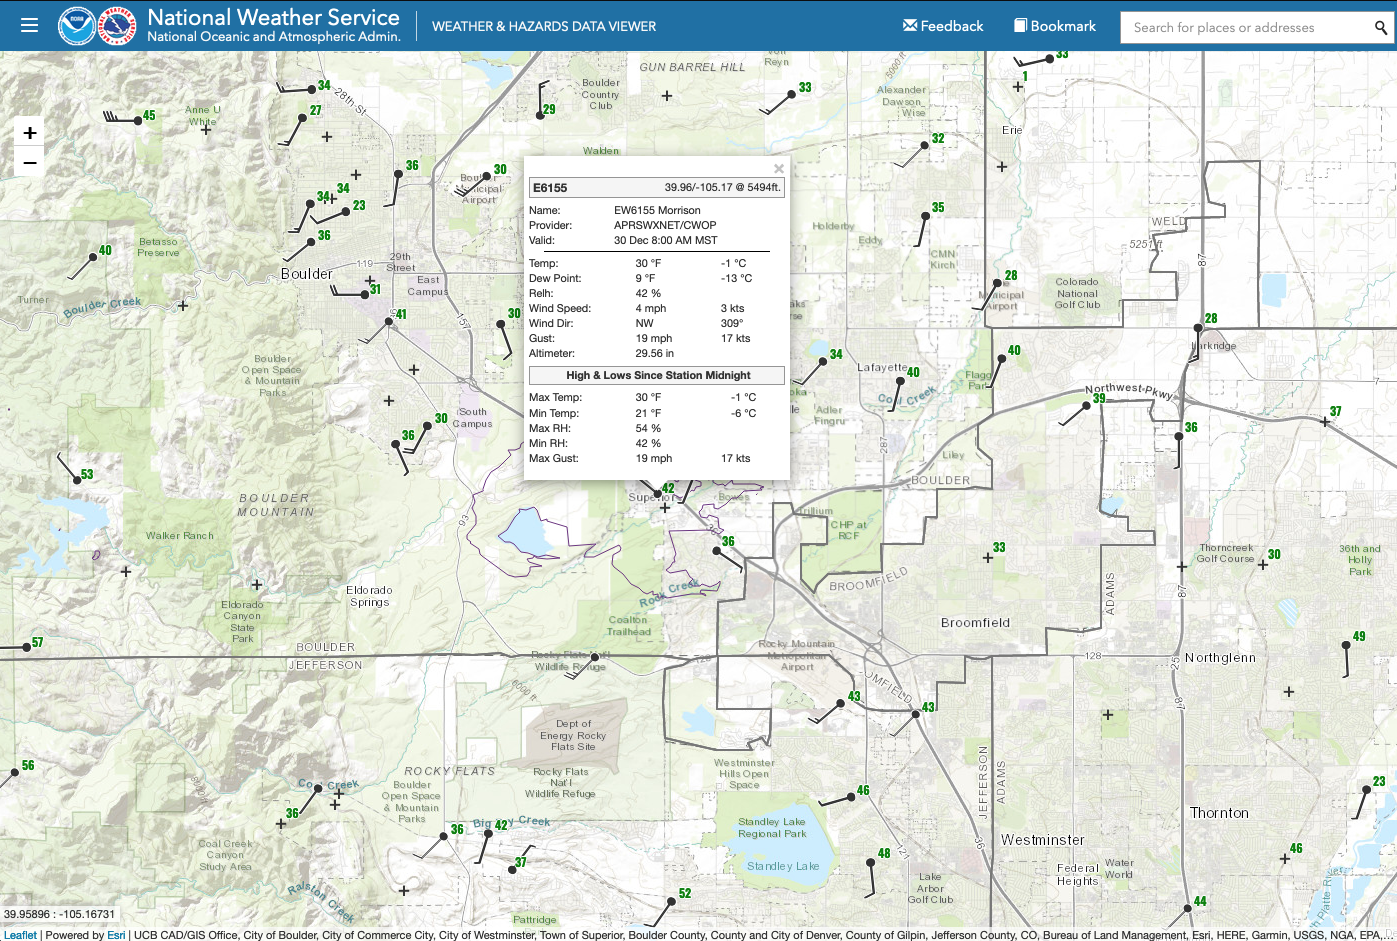Select the station marker showing 23 near Thornton
The height and width of the screenshot is (941, 1397).
(x=1367, y=789)
